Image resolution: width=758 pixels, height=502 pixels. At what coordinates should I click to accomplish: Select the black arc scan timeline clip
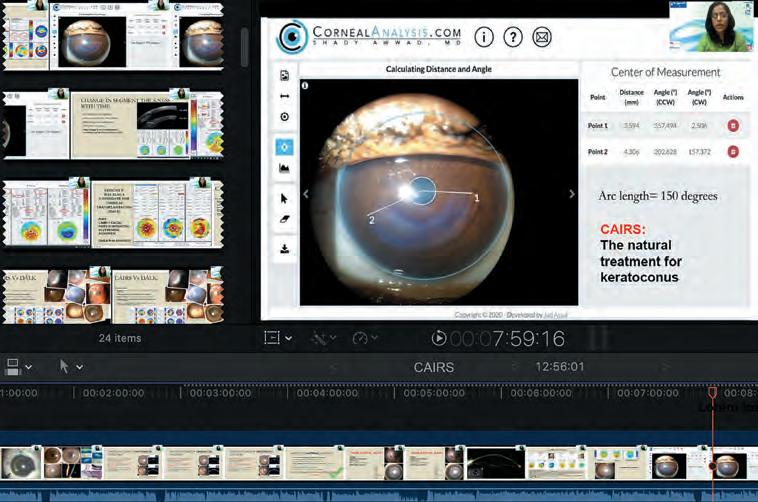click(495, 463)
